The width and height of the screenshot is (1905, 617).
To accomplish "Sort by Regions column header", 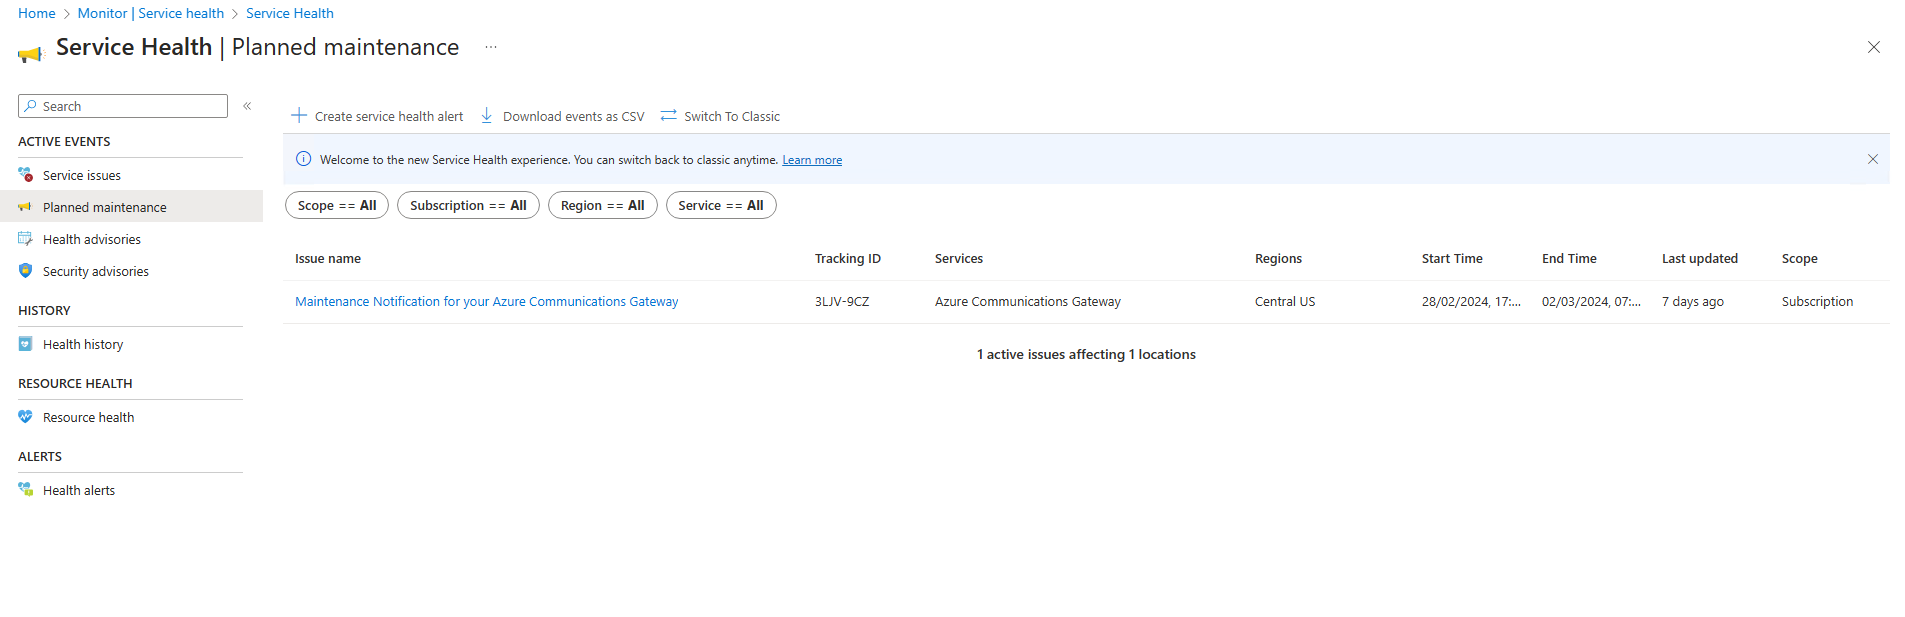I will [x=1278, y=258].
